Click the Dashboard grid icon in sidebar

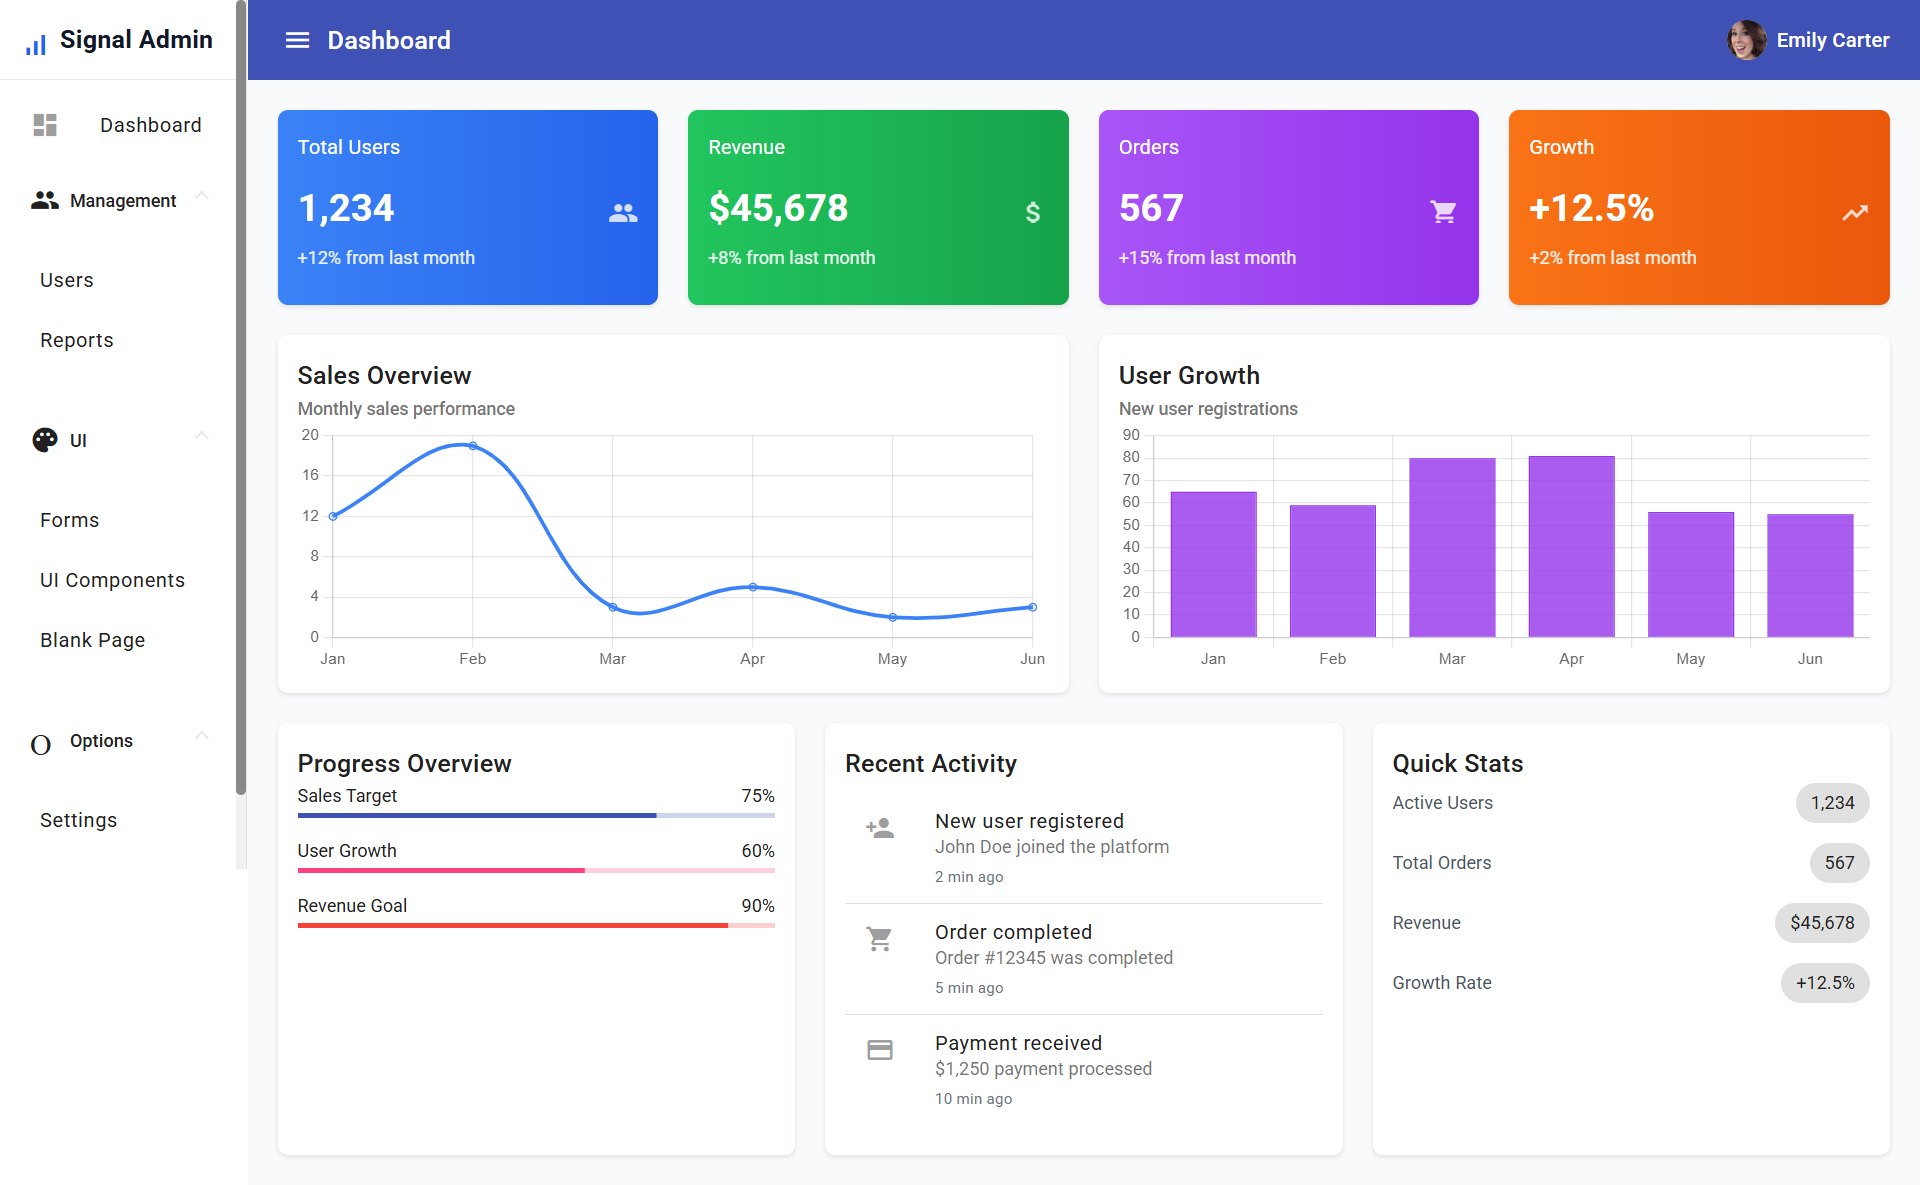pyautogui.click(x=45, y=125)
